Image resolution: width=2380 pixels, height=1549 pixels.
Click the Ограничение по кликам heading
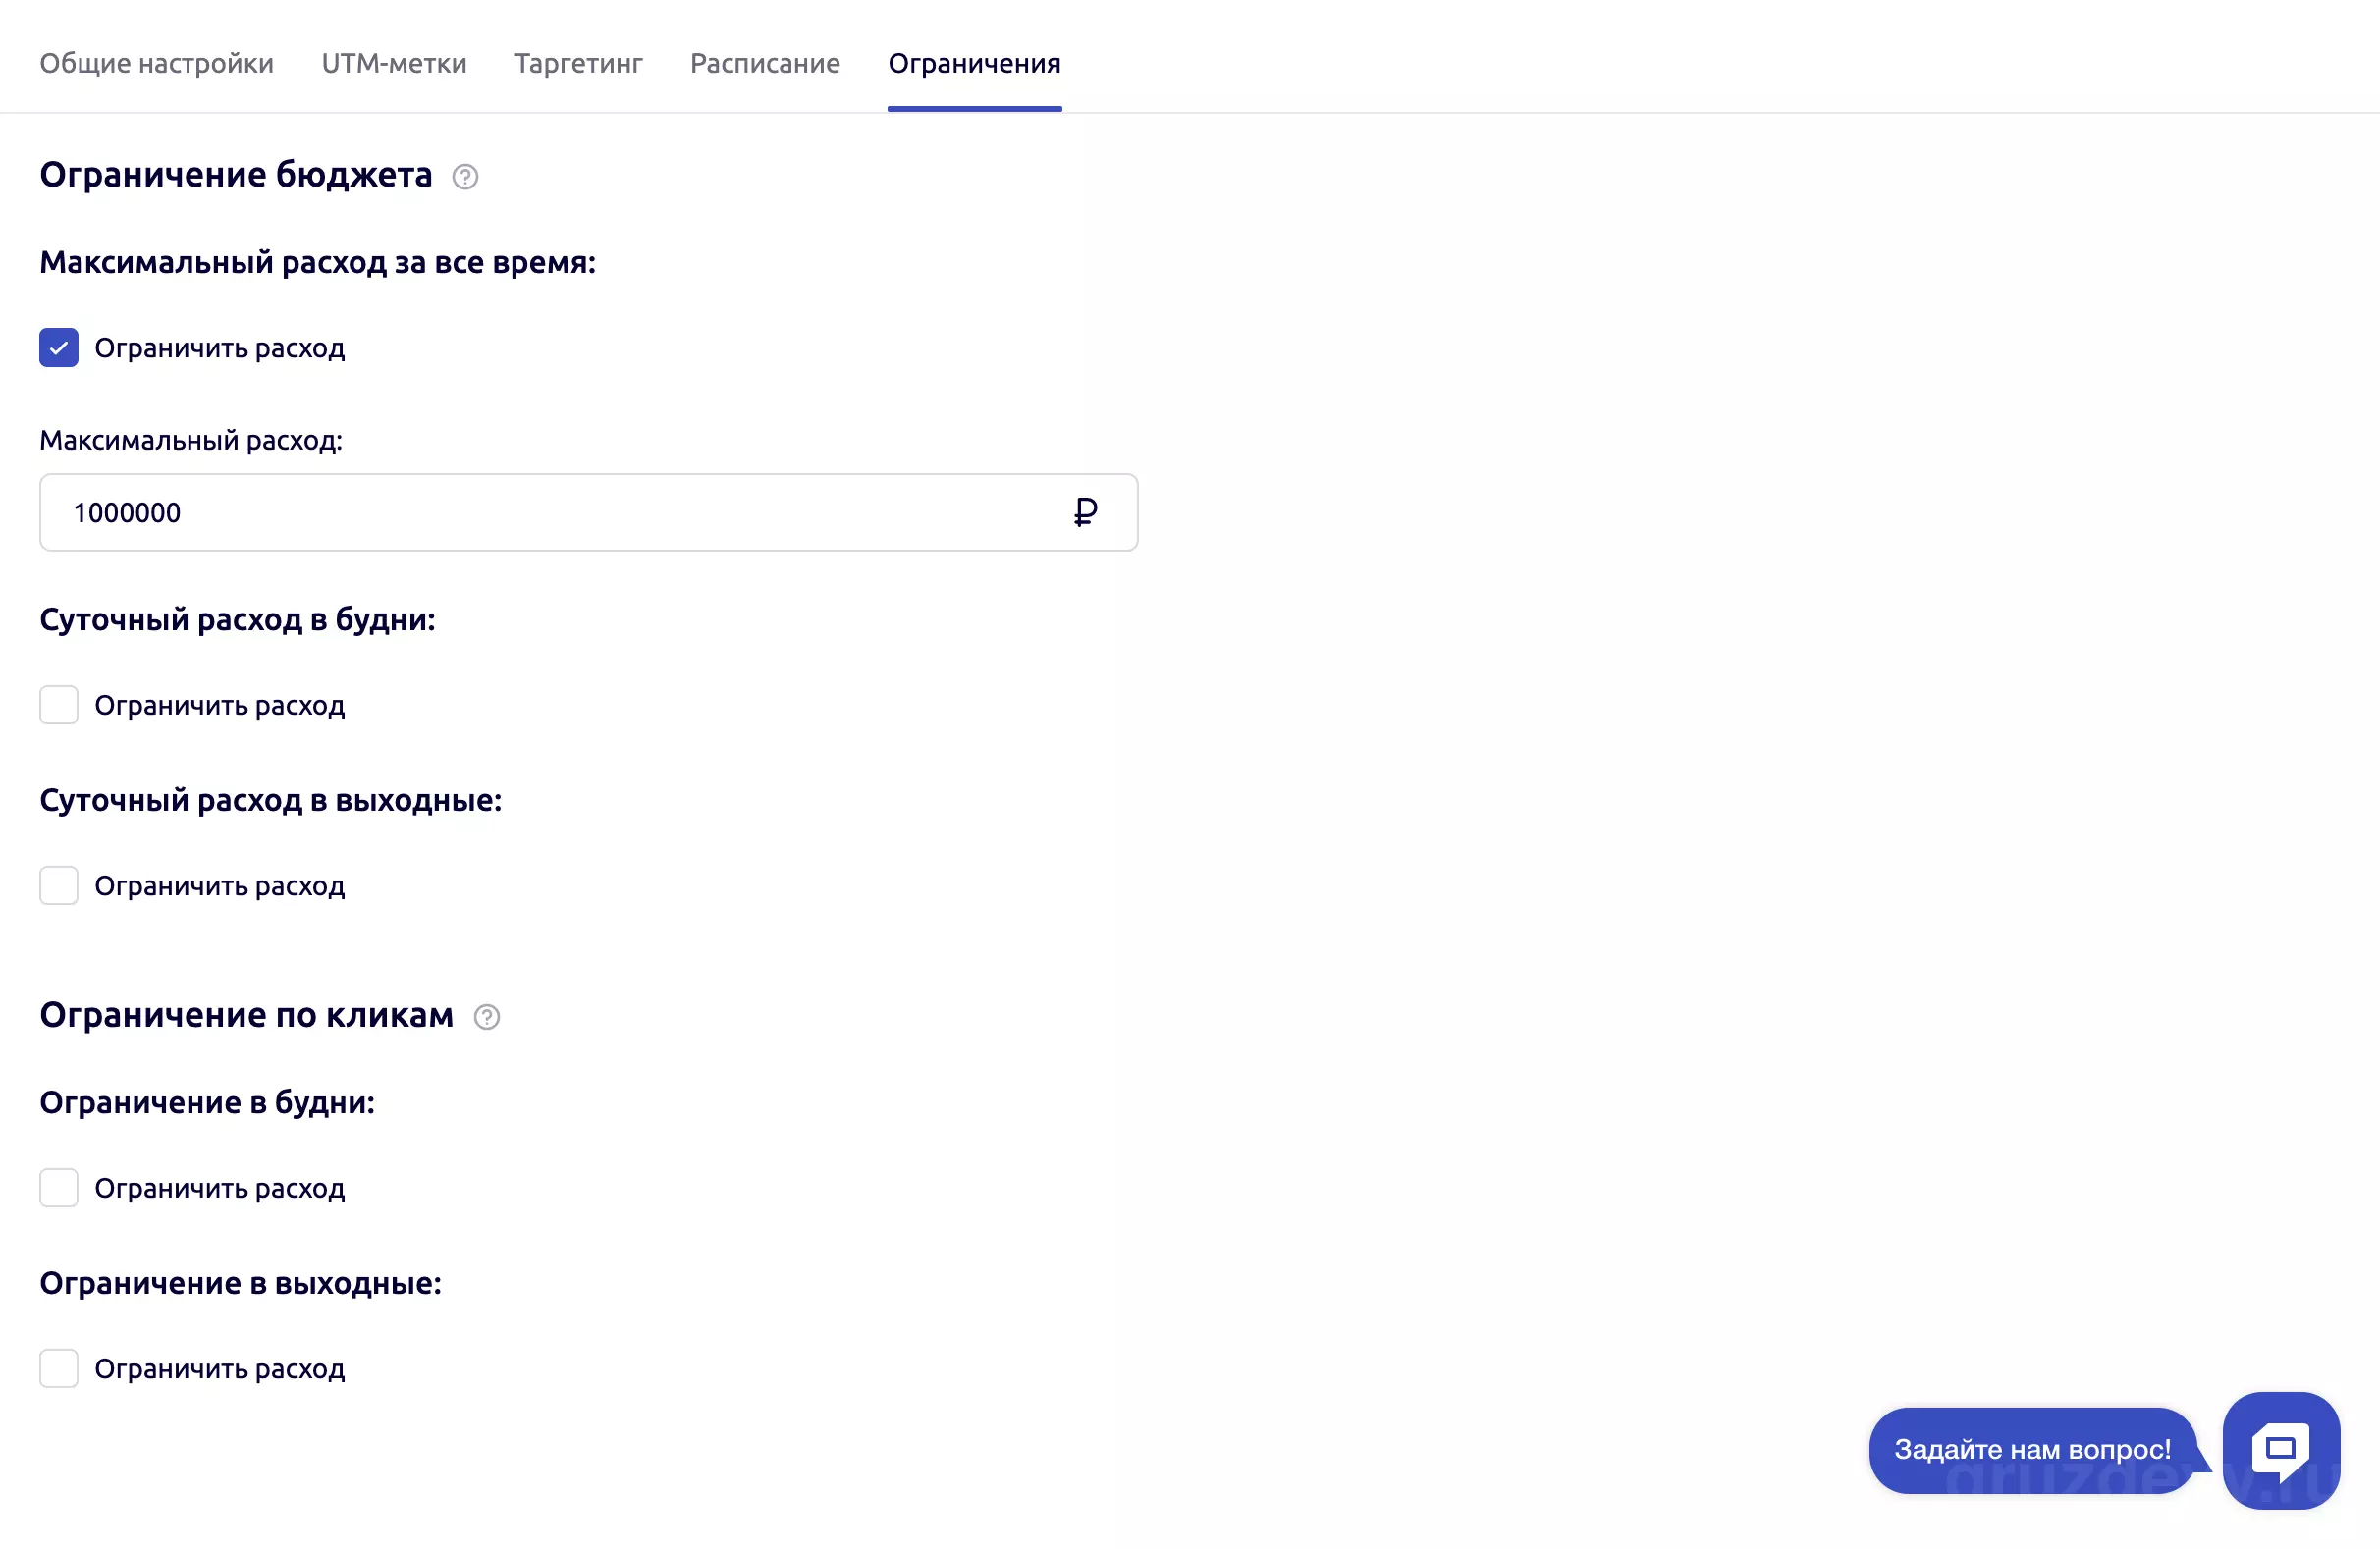tap(247, 1015)
